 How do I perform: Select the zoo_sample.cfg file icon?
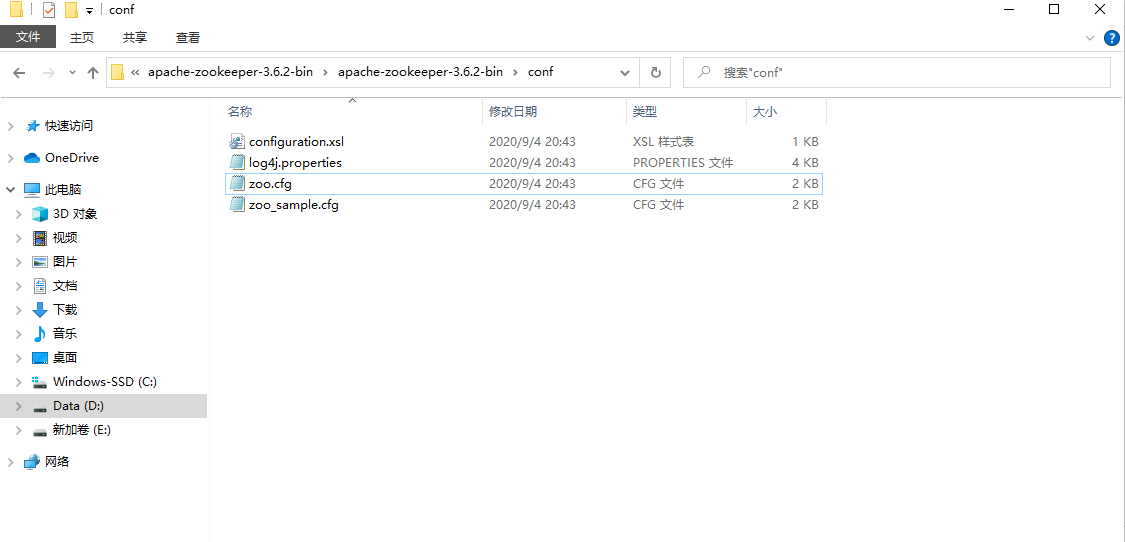(237, 205)
